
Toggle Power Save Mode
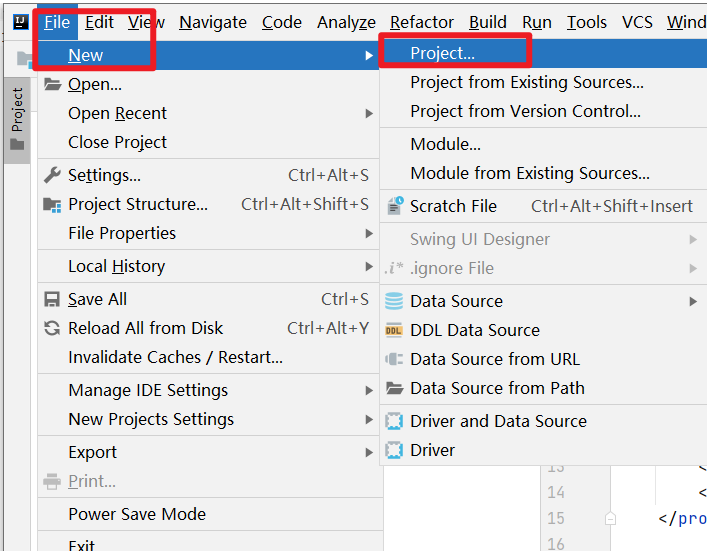137,514
